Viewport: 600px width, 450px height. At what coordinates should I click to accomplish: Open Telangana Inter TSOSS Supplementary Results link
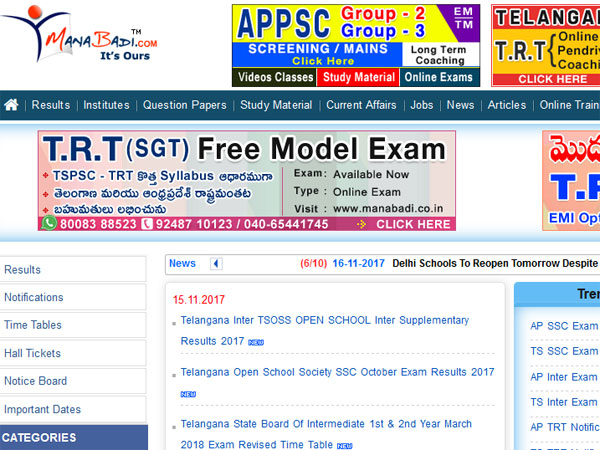click(x=324, y=321)
